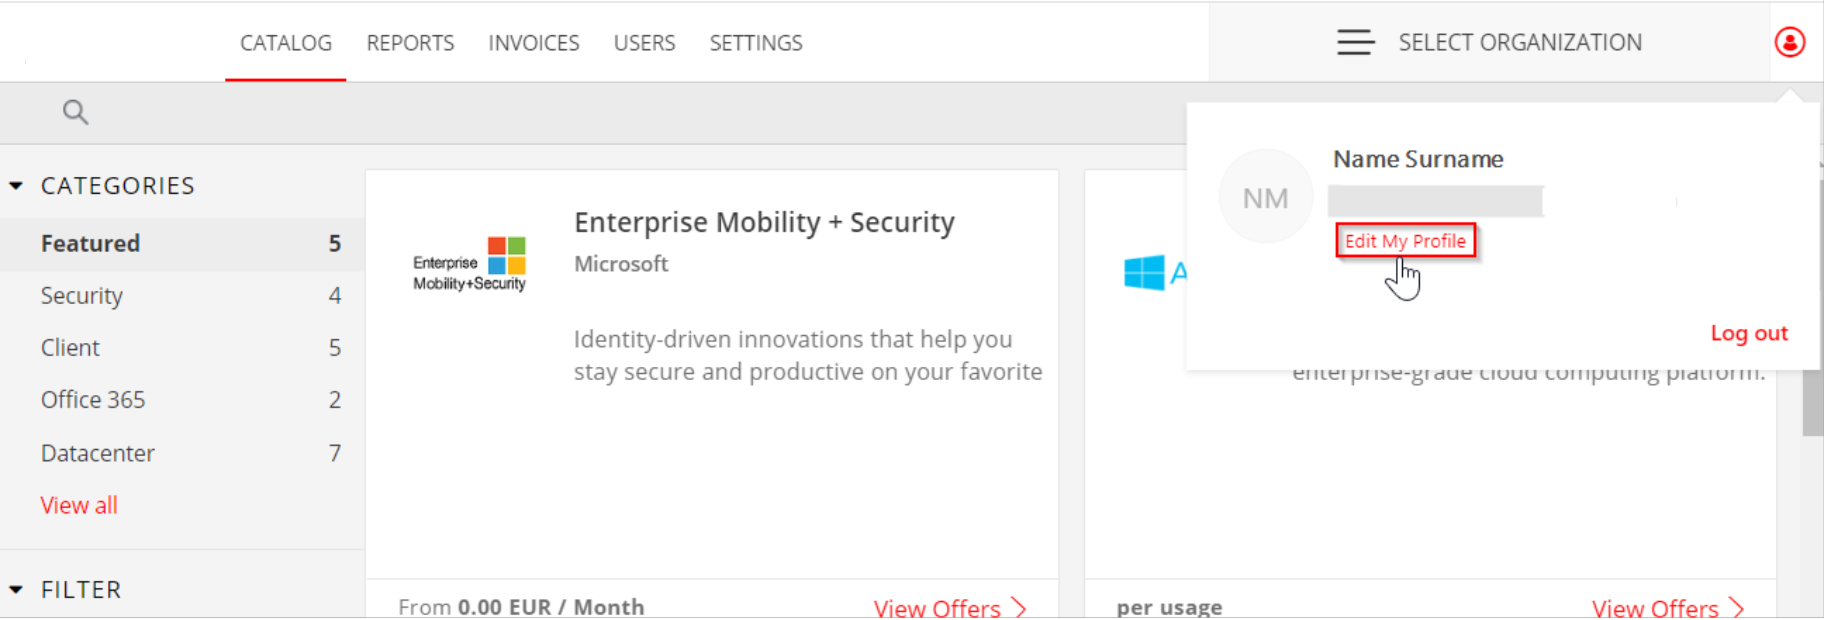1824x620 pixels.
Task: Open the Invoices tab
Action: pos(533,43)
